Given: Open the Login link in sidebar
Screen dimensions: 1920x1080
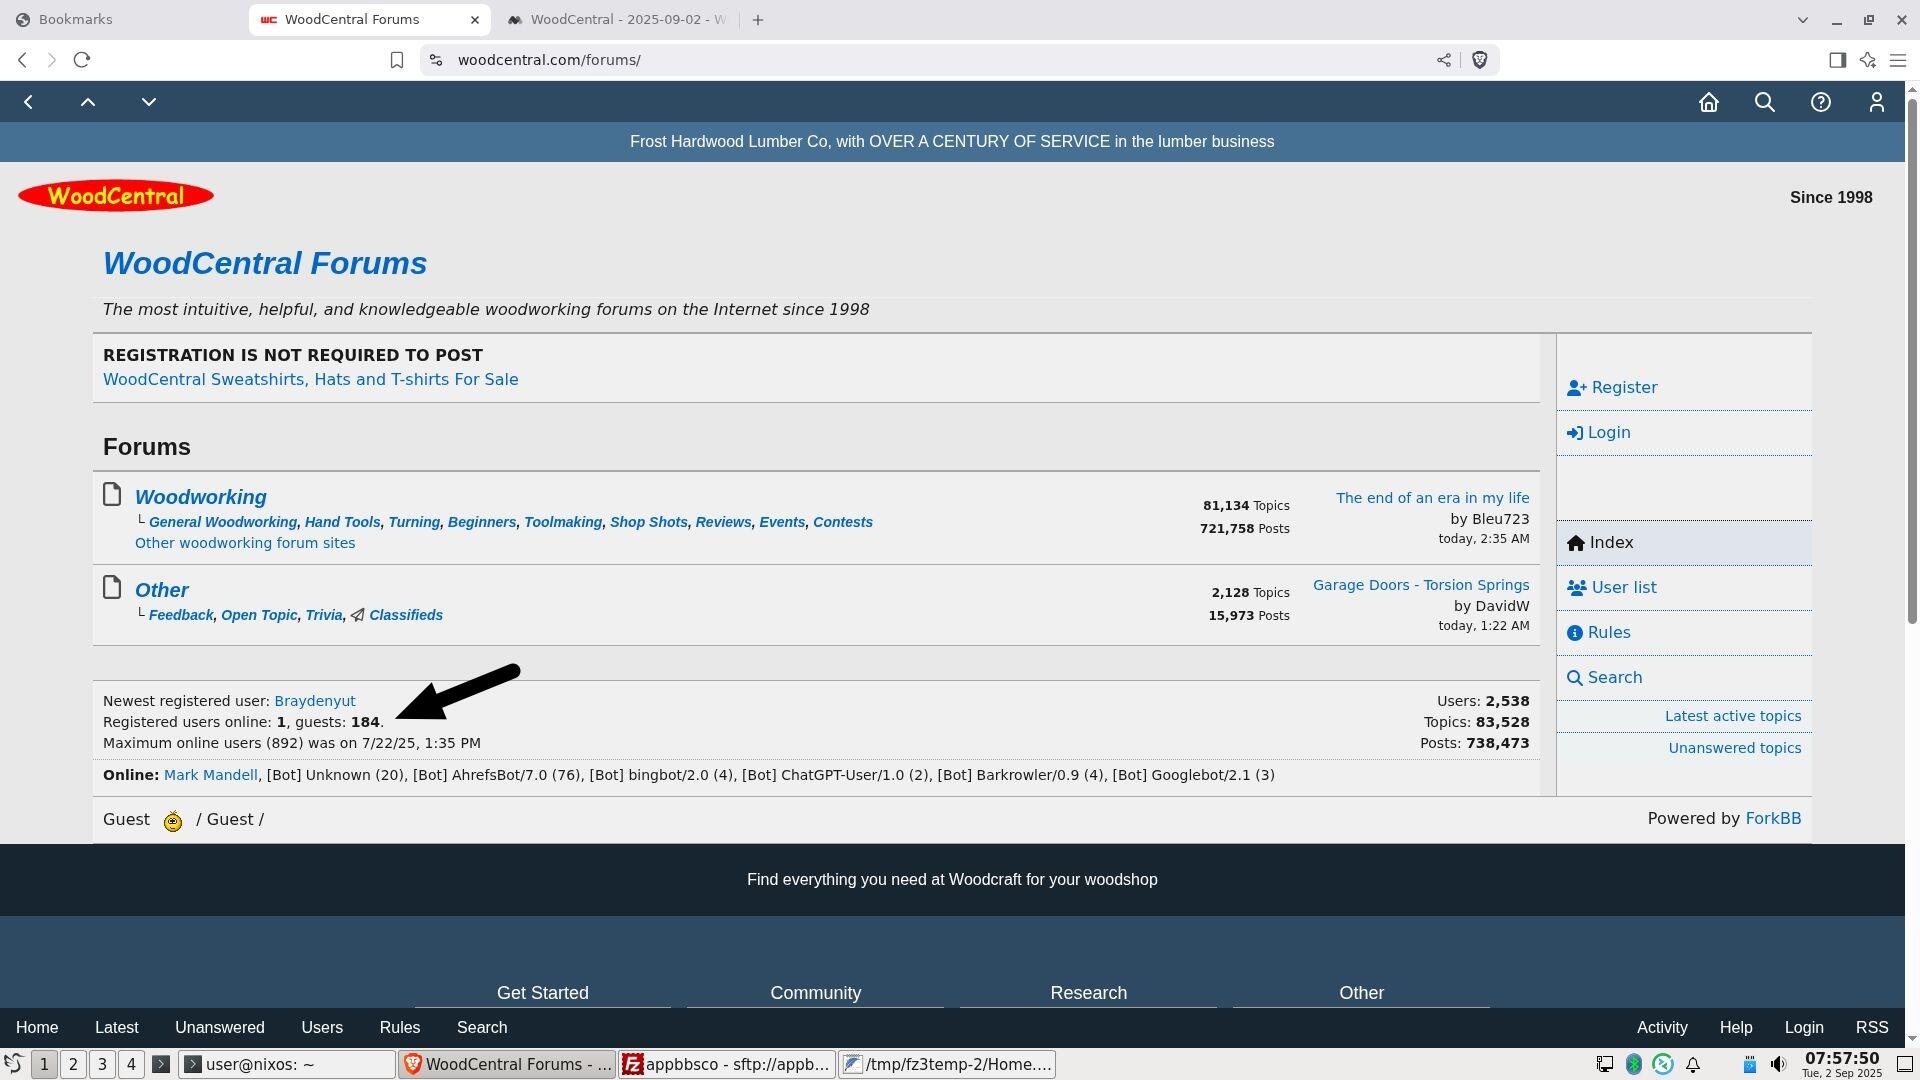Looking at the screenshot, I should [1598, 433].
